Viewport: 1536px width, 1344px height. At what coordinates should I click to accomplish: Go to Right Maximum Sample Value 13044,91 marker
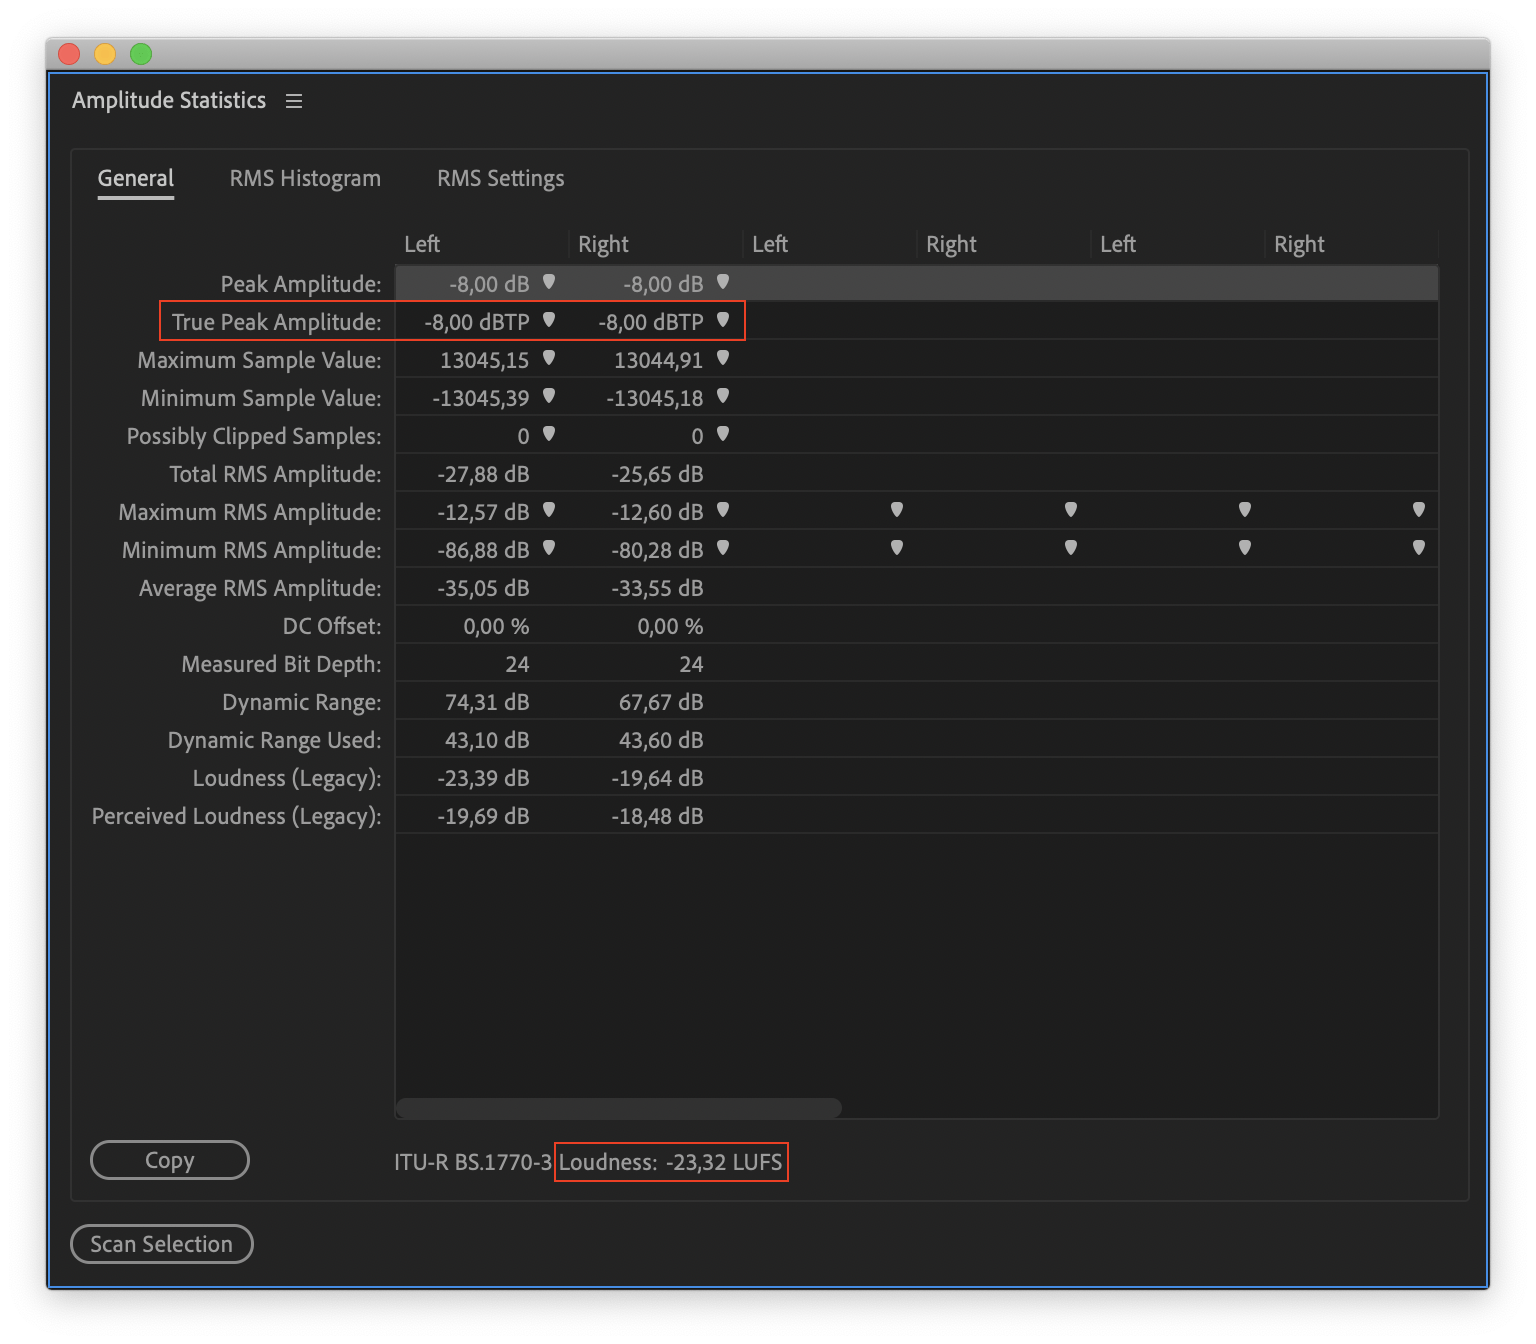click(723, 359)
